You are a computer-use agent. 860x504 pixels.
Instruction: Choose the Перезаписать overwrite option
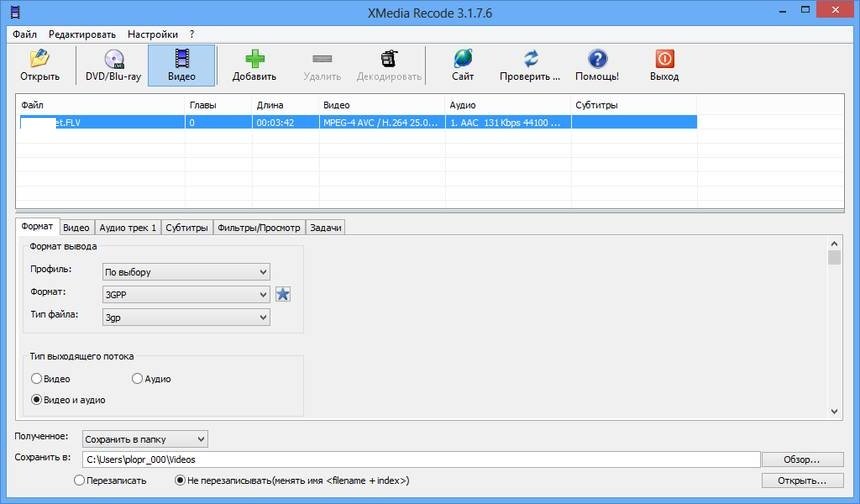tap(81, 481)
